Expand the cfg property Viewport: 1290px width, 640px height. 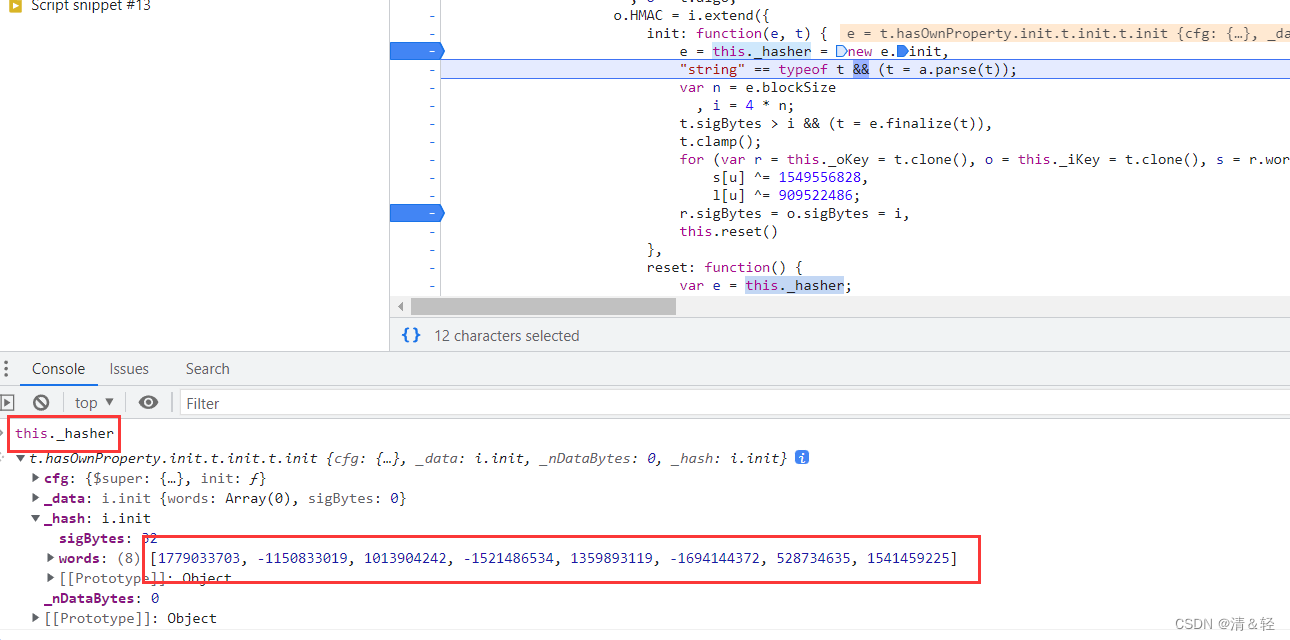pyautogui.click(x=36, y=478)
